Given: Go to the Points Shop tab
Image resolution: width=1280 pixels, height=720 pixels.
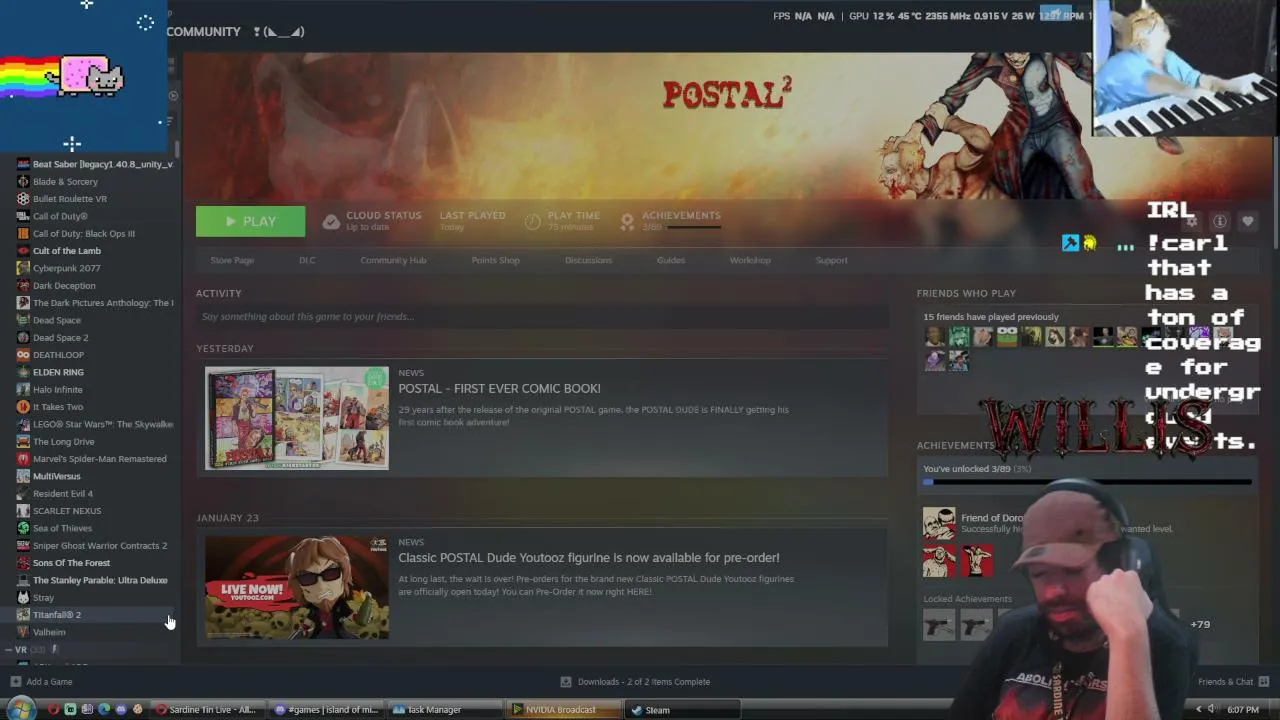Looking at the screenshot, I should tap(495, 260).
